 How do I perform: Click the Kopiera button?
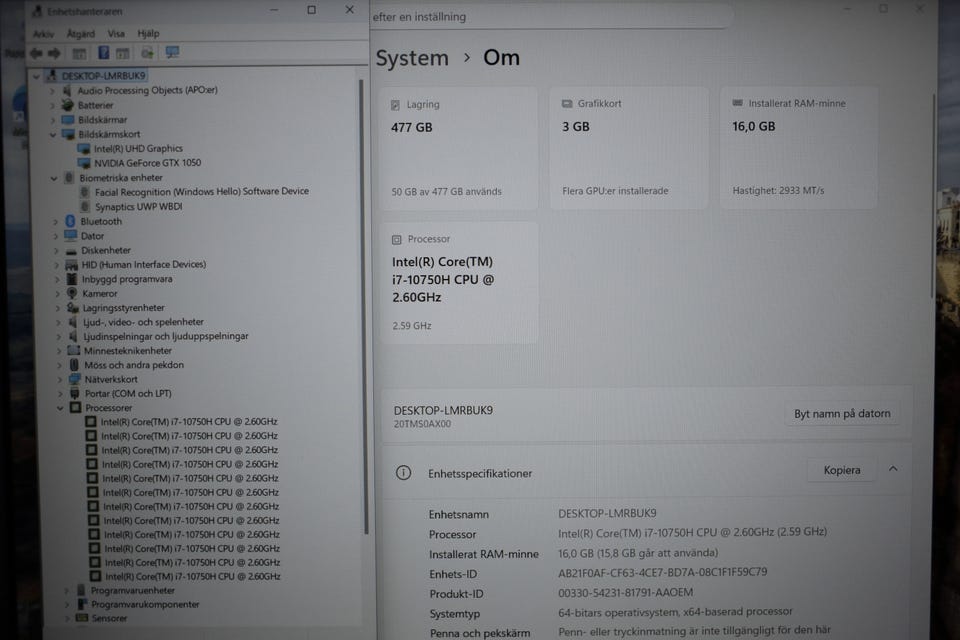coord(841,470)
